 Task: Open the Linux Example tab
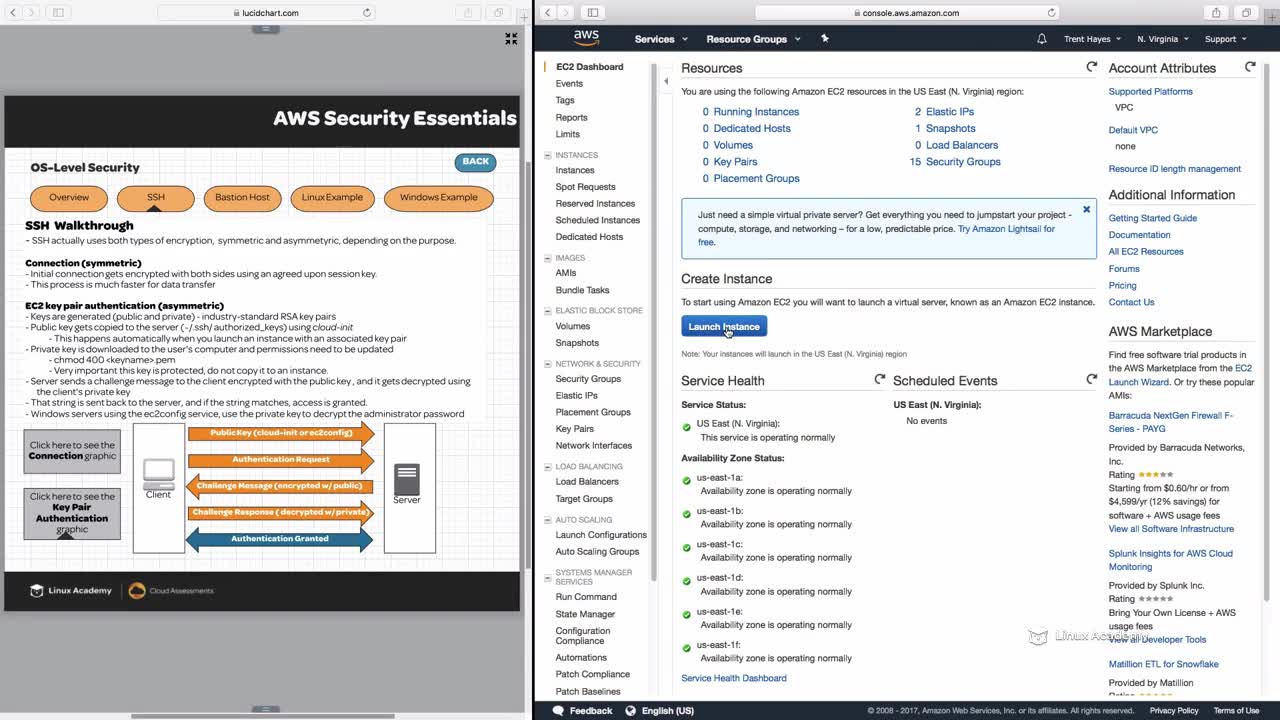pyautogui.click(x=332, y=197)
